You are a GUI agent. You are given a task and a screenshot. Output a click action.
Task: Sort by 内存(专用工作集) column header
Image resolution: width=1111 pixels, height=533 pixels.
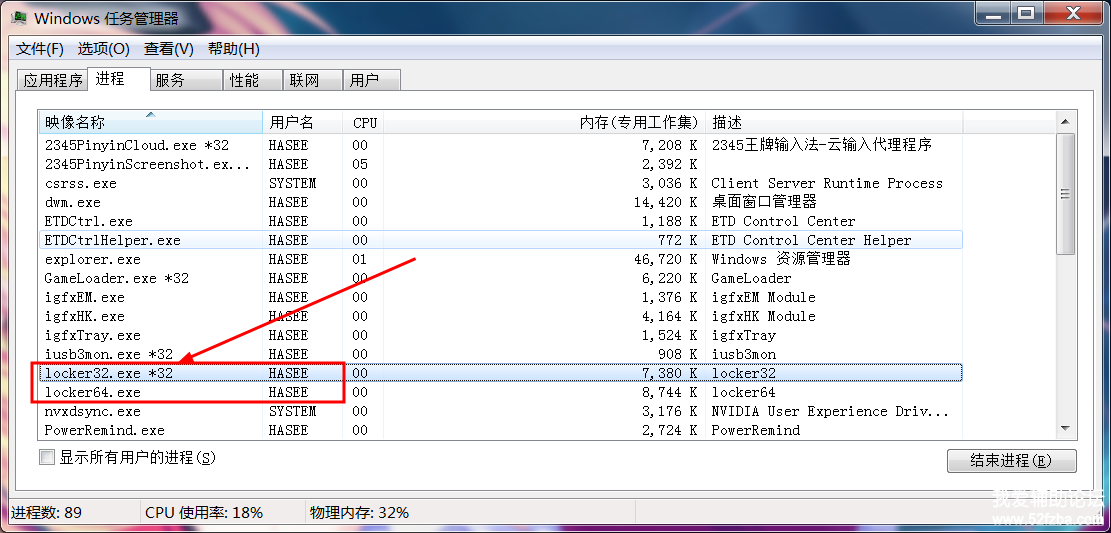pyautogui.click(x=544, y=123)
